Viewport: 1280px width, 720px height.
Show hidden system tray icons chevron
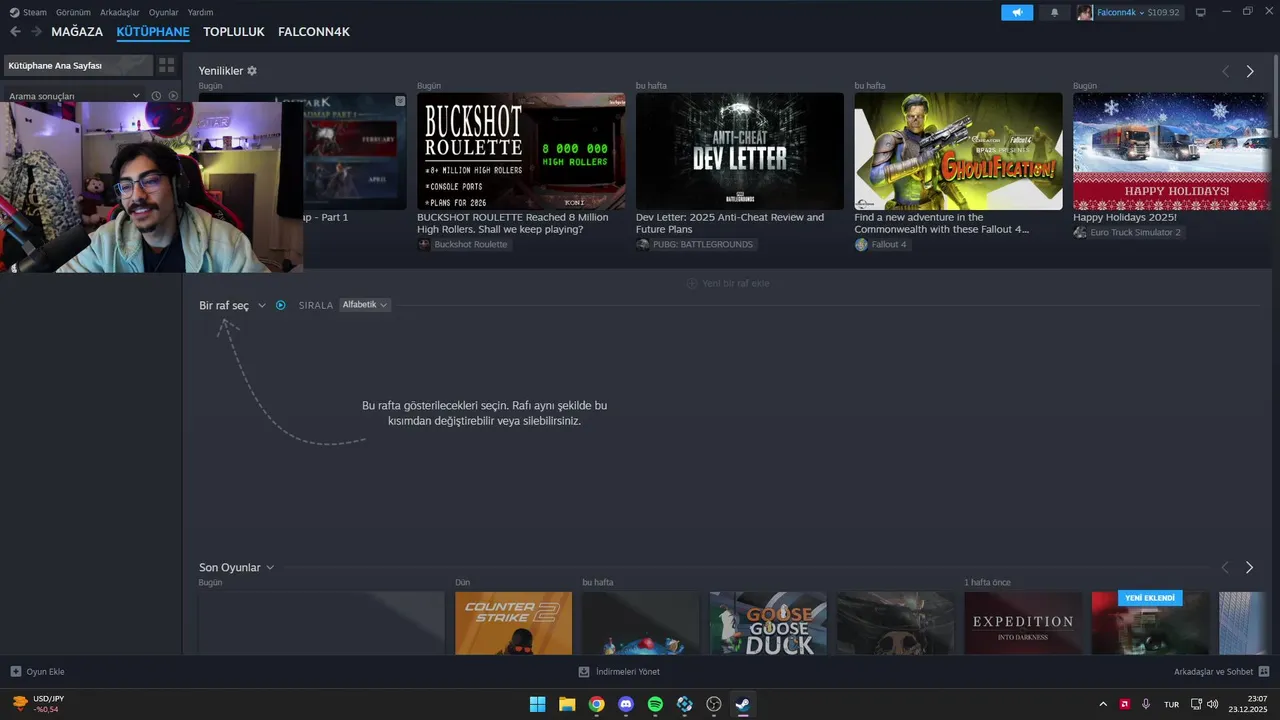pos(1103,704)
